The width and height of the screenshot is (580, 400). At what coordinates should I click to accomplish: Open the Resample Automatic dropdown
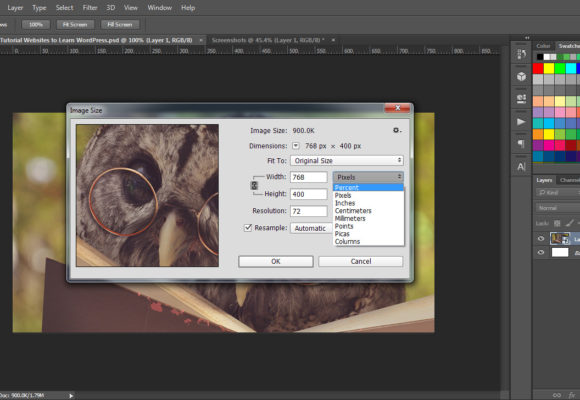pos(312,228)
